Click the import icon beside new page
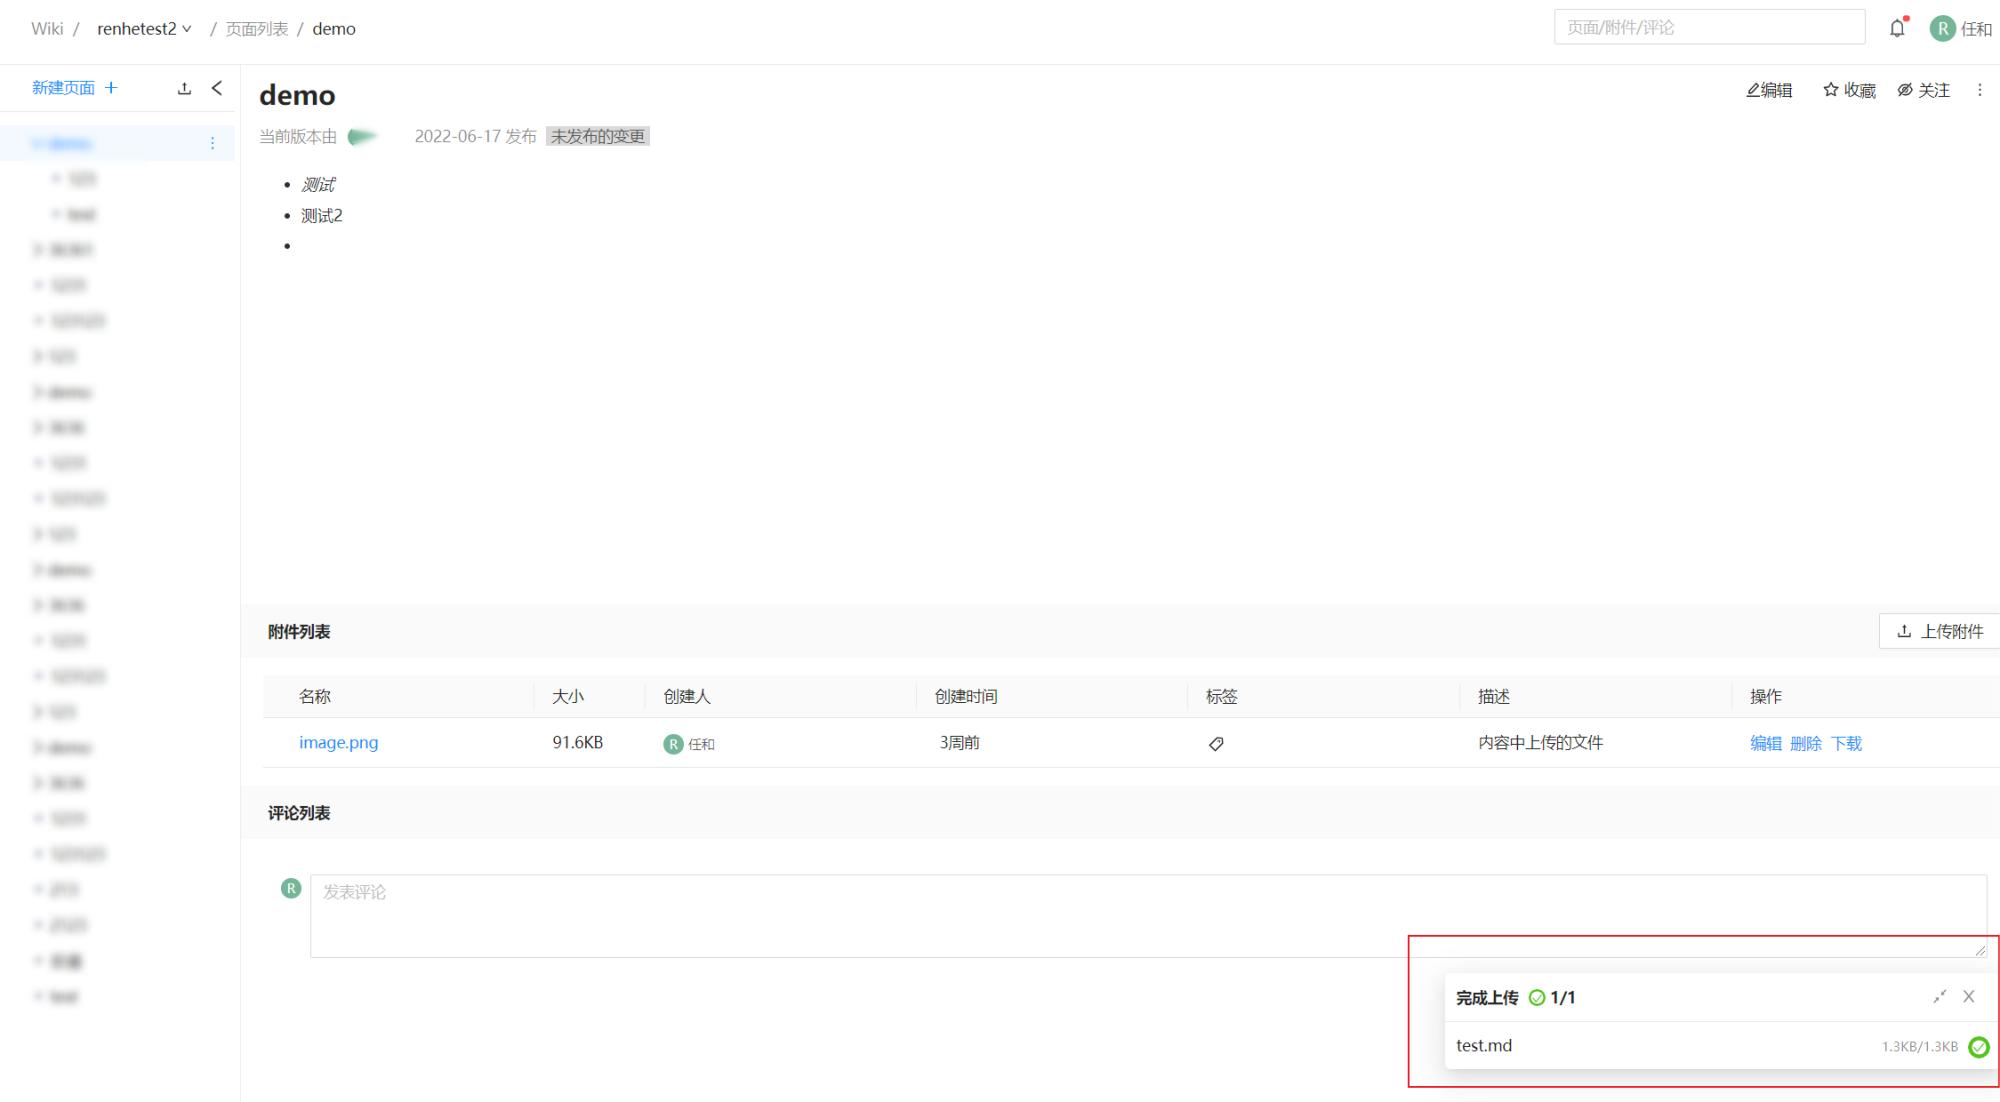This screenshot has width=2000, height=1102. pyautogui.click(x=184, y=88)
